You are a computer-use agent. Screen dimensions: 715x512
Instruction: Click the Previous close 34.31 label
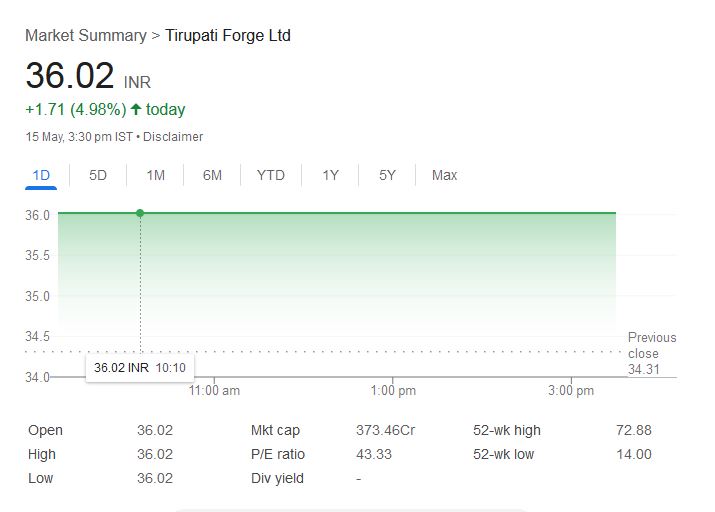point(652,353)
